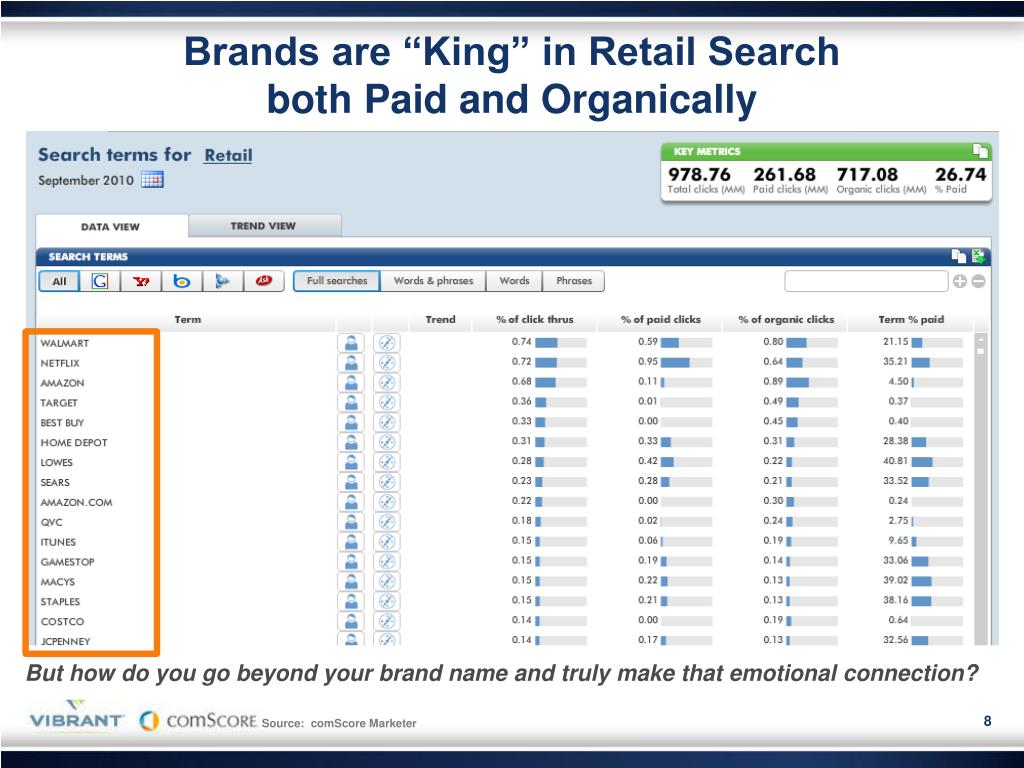Export search terms to Excel icon
Screen dimensions: 1024x768
tap(978, 257)
